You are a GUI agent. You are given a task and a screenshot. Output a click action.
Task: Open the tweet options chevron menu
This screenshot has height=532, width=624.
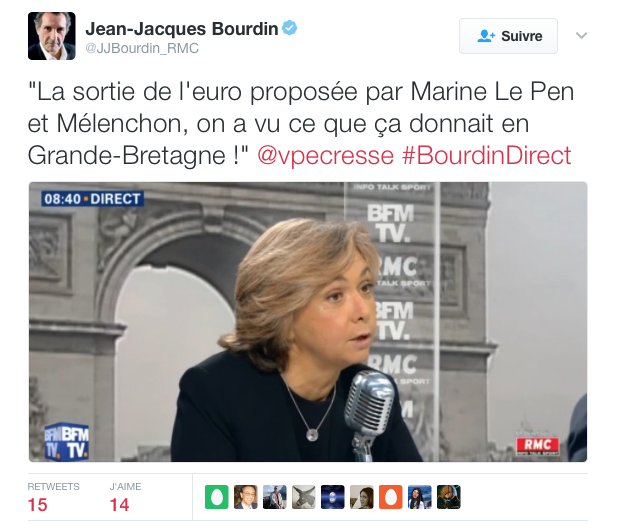[581, 35]
